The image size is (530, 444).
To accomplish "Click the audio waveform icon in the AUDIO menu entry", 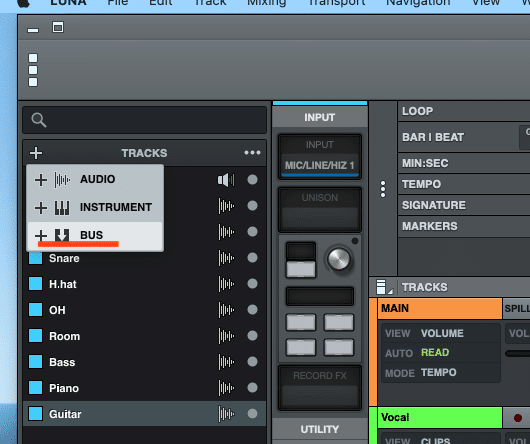I will (x=62, y=180).
